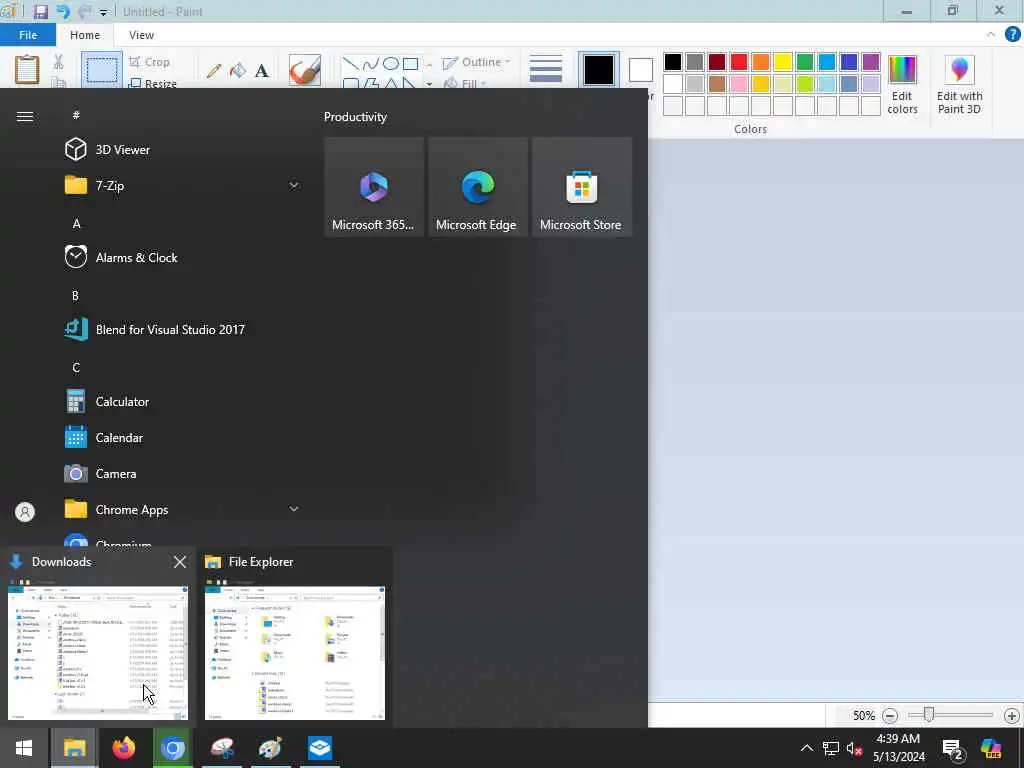Screen dimensions: 1024x768
Task: Click the Edit colors button
Action: [x=903, y=85]
